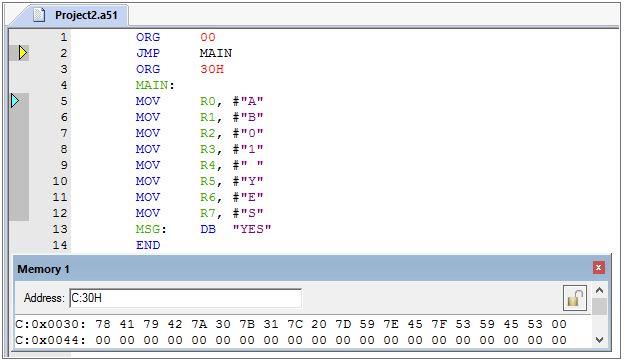Click the 00 operand on line 1
The width and height of the screenshot is (627, 360).
click(208, 37)
